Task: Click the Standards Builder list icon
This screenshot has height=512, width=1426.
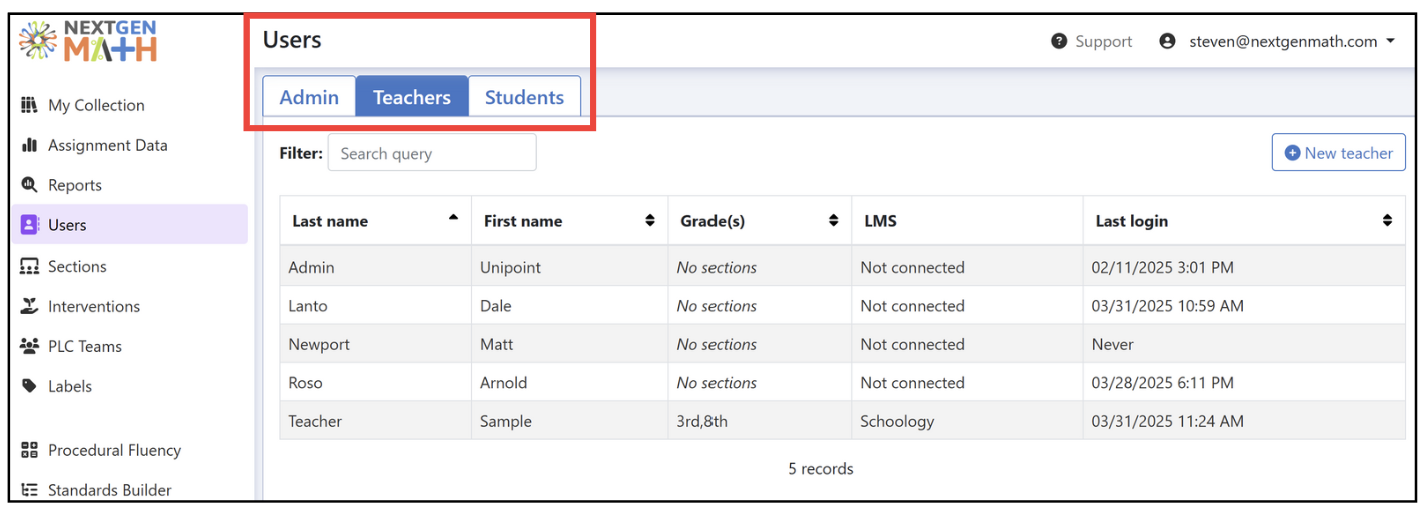Action: tap(29, 490)
